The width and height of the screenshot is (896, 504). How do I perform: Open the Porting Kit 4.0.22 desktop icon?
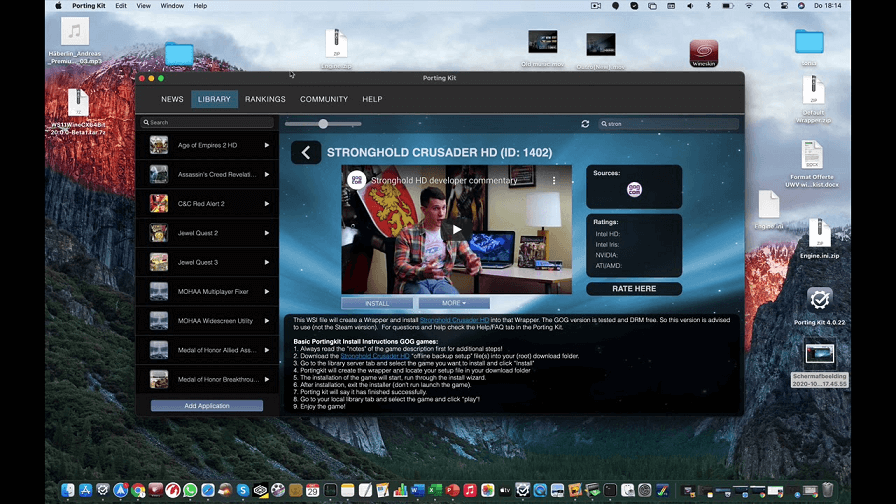point(819,300)
